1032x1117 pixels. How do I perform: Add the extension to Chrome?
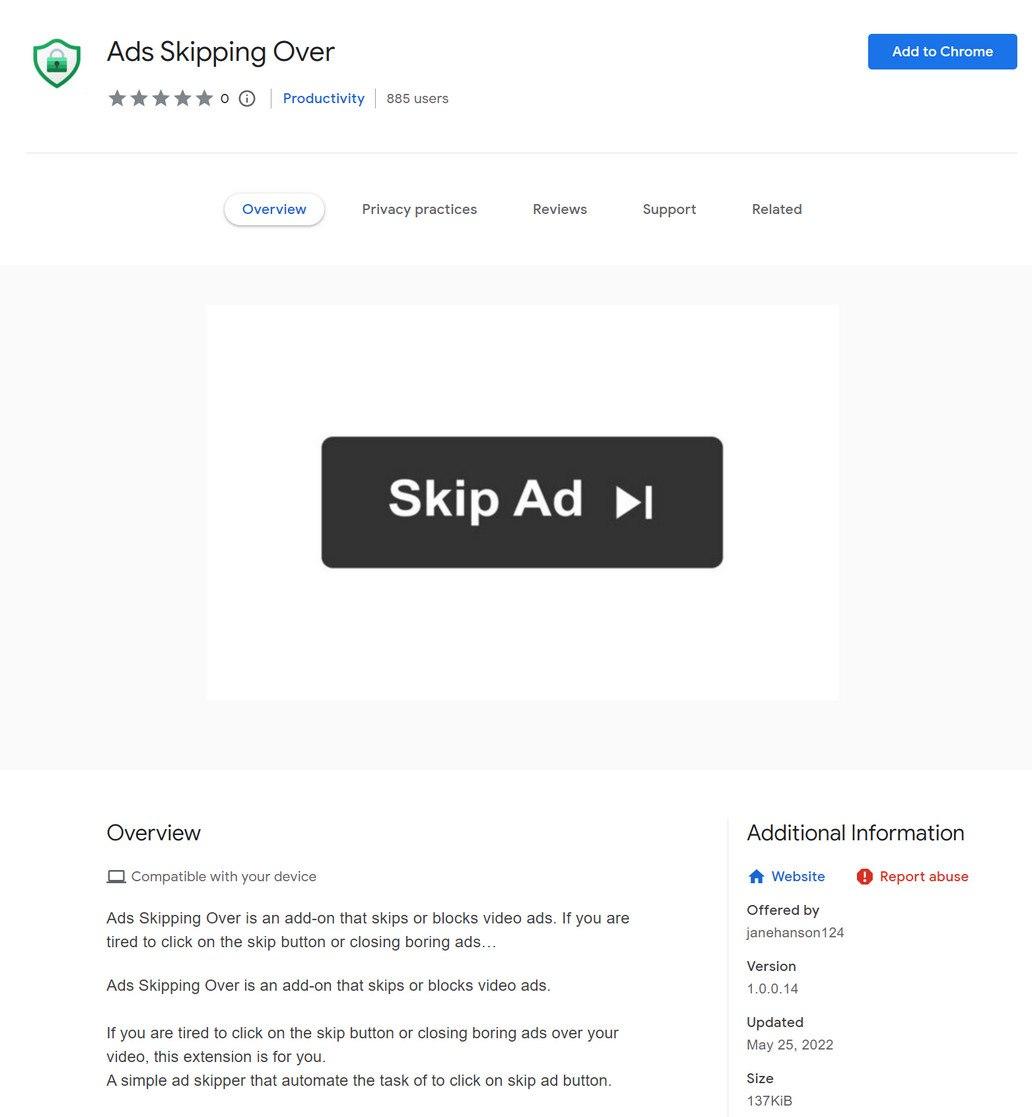tap(942, 51)
